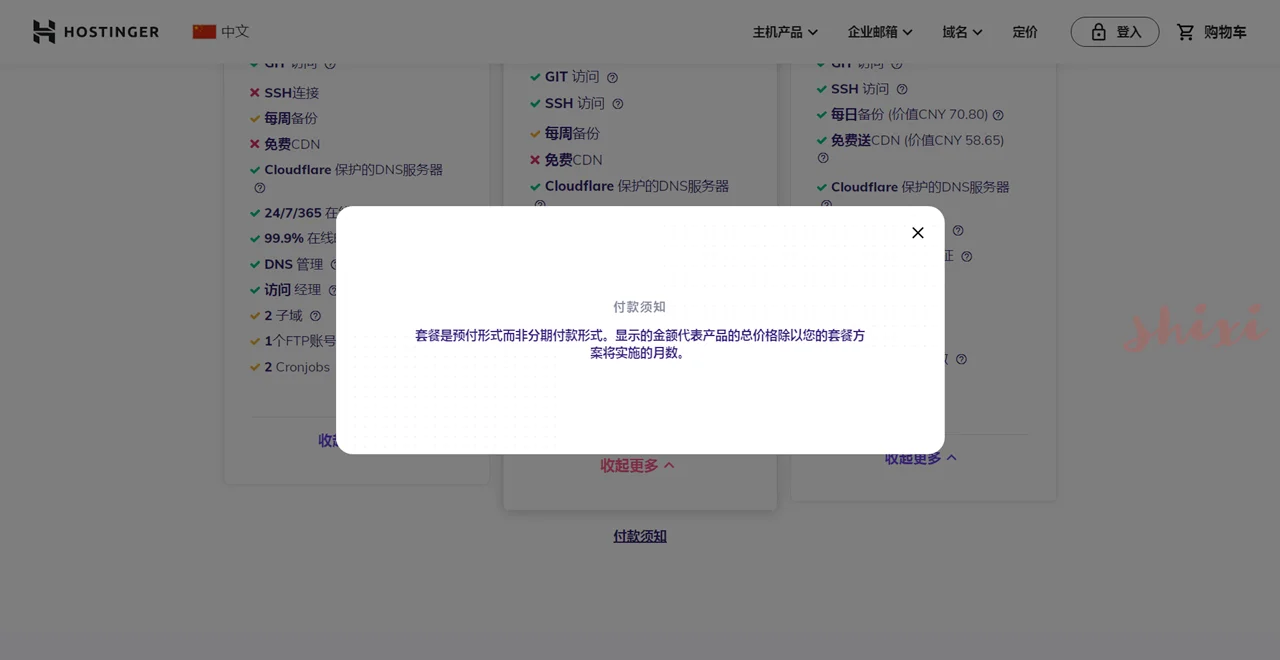This screenshot has width=1280, height=660.
Task: Open the 定价 page
Action: pyautogui.click(x=1025, y=32)
